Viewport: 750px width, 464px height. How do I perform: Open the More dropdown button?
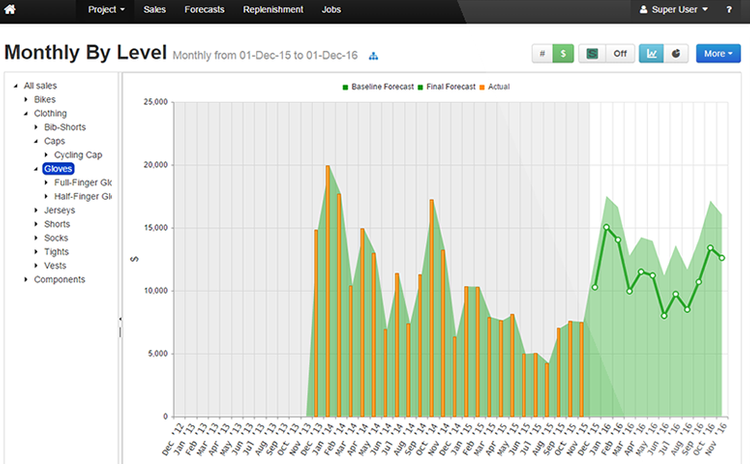coord(719,54)
